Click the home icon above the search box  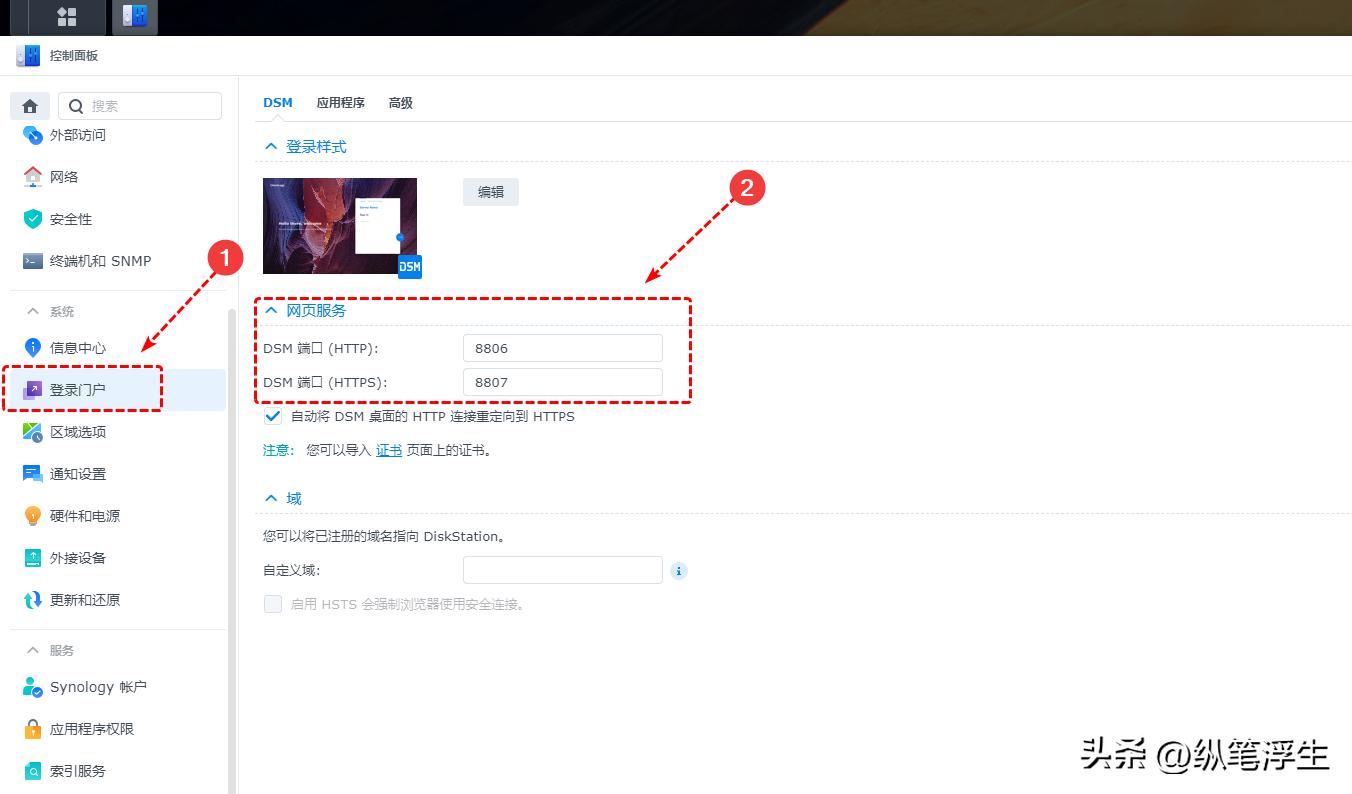(x=29, y=105)
